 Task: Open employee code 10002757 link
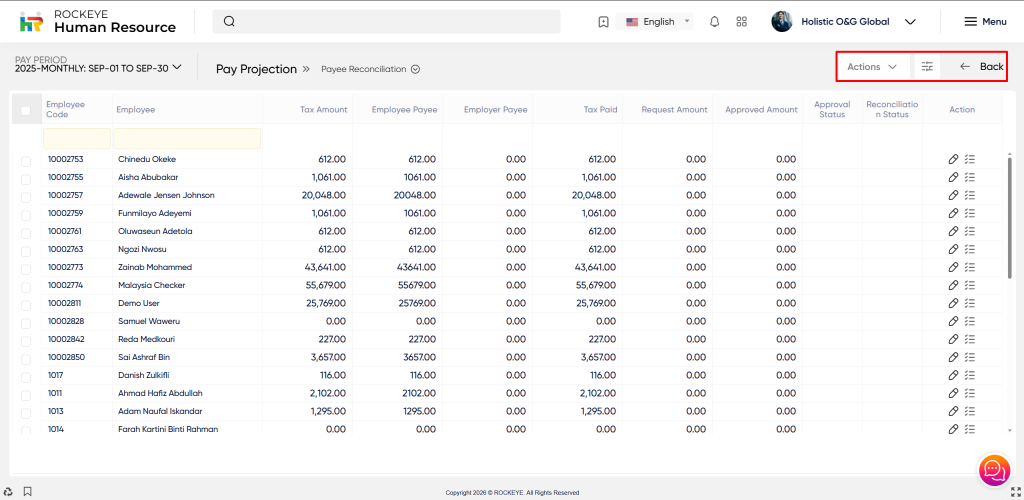click(x=65, y=195)
